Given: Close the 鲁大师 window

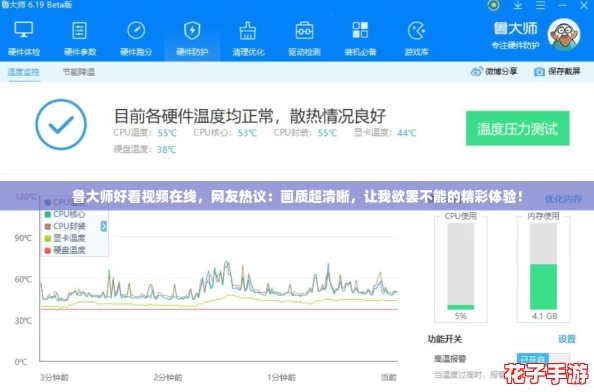Looking at the screenshot, I should click(584, 5).
